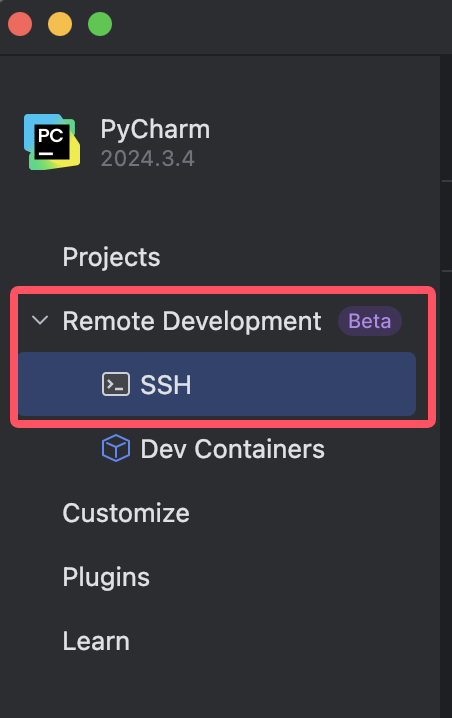Select the SSH text label
452x718 pixels.
click(x=165, y=385)
